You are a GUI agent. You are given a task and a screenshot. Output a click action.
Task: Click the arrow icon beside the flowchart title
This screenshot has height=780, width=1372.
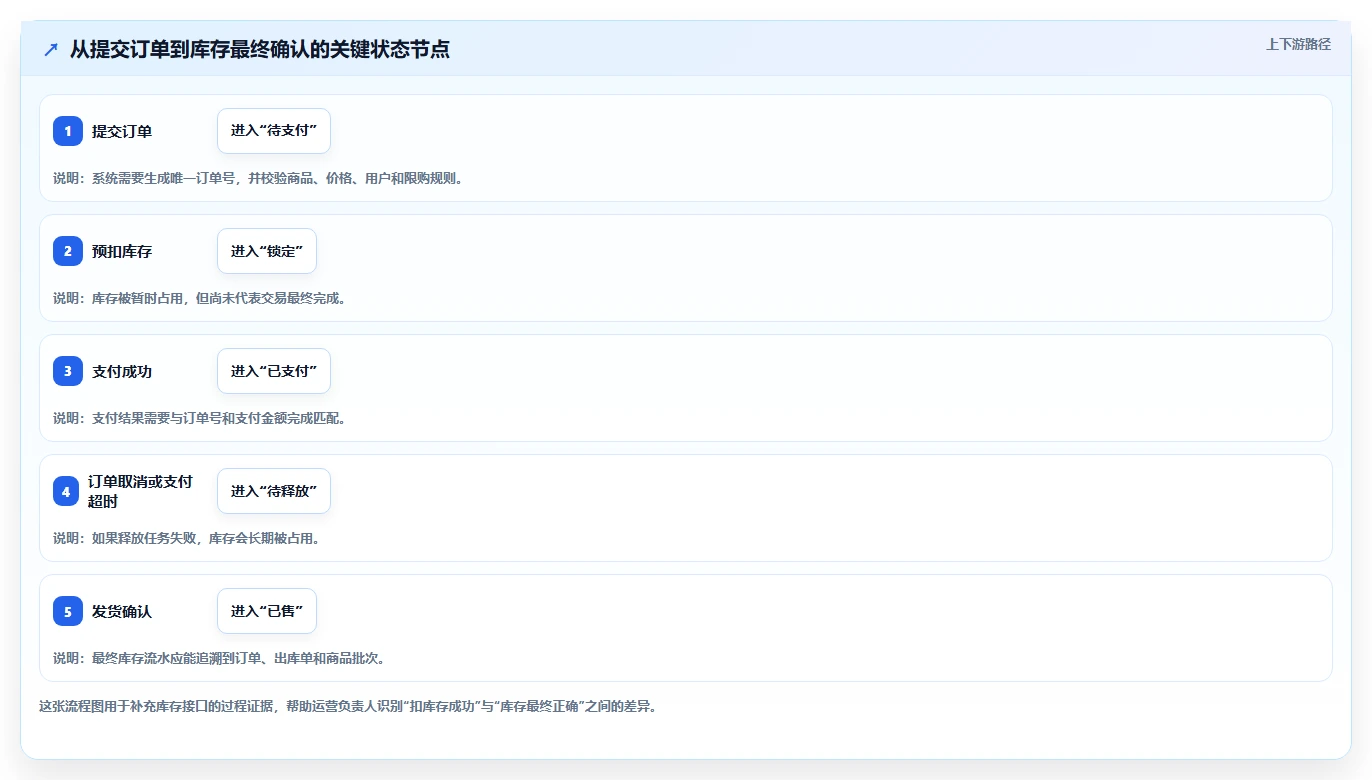coord(51,49)
